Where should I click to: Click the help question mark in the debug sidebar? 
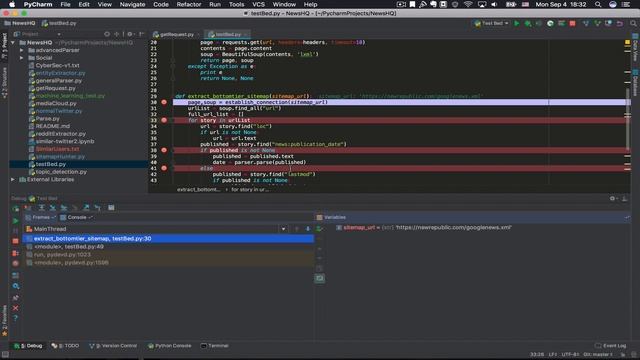click(16, 318)
